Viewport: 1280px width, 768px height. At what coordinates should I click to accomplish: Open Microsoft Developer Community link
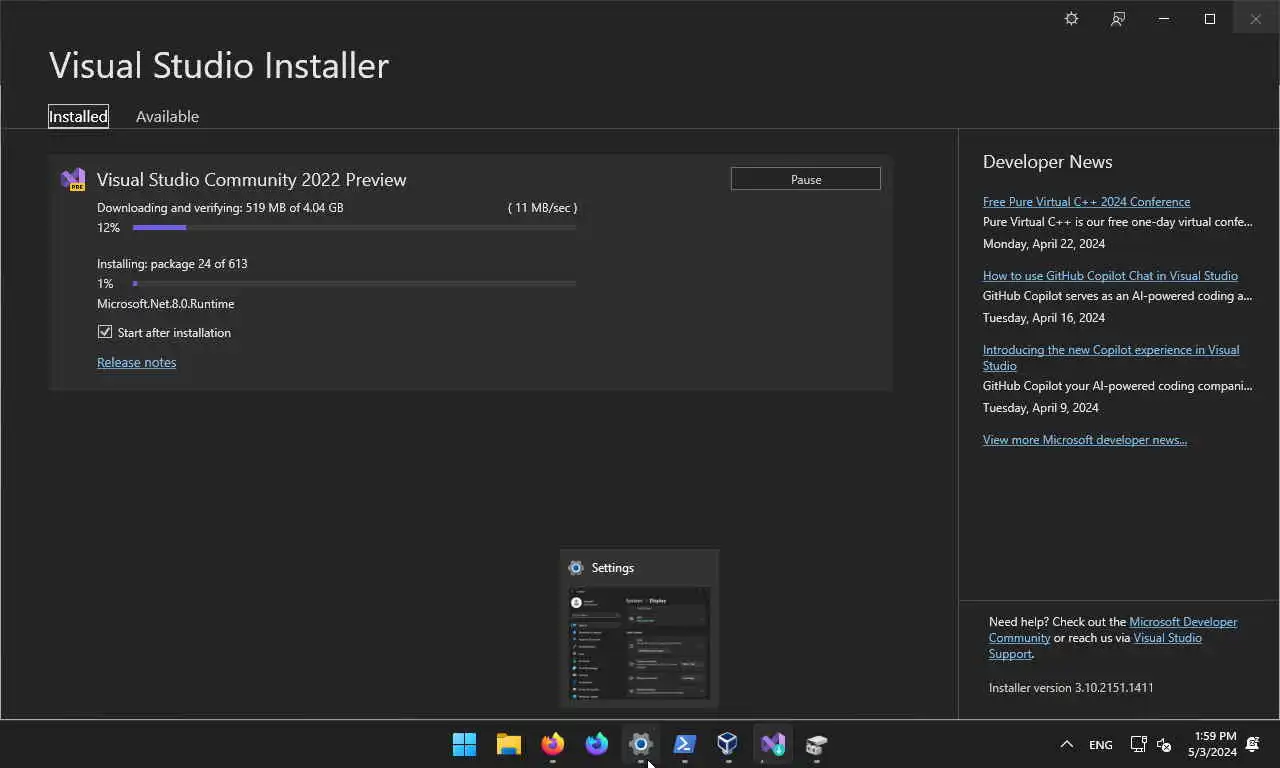(1113, 630)
